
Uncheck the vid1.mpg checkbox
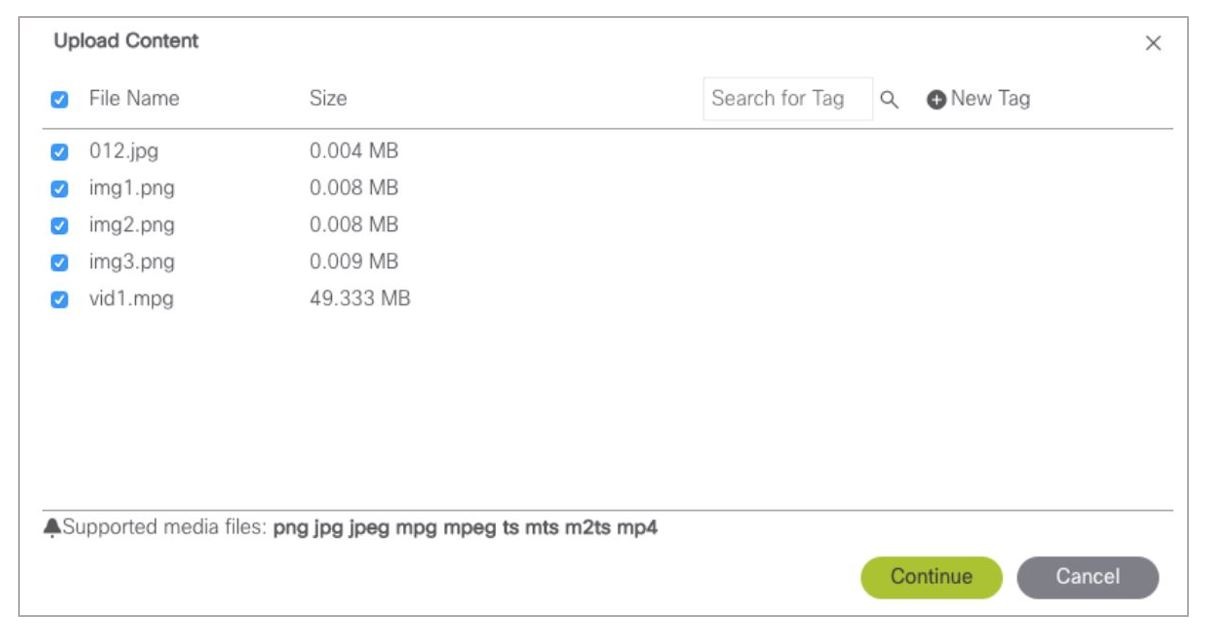point(59,299)
